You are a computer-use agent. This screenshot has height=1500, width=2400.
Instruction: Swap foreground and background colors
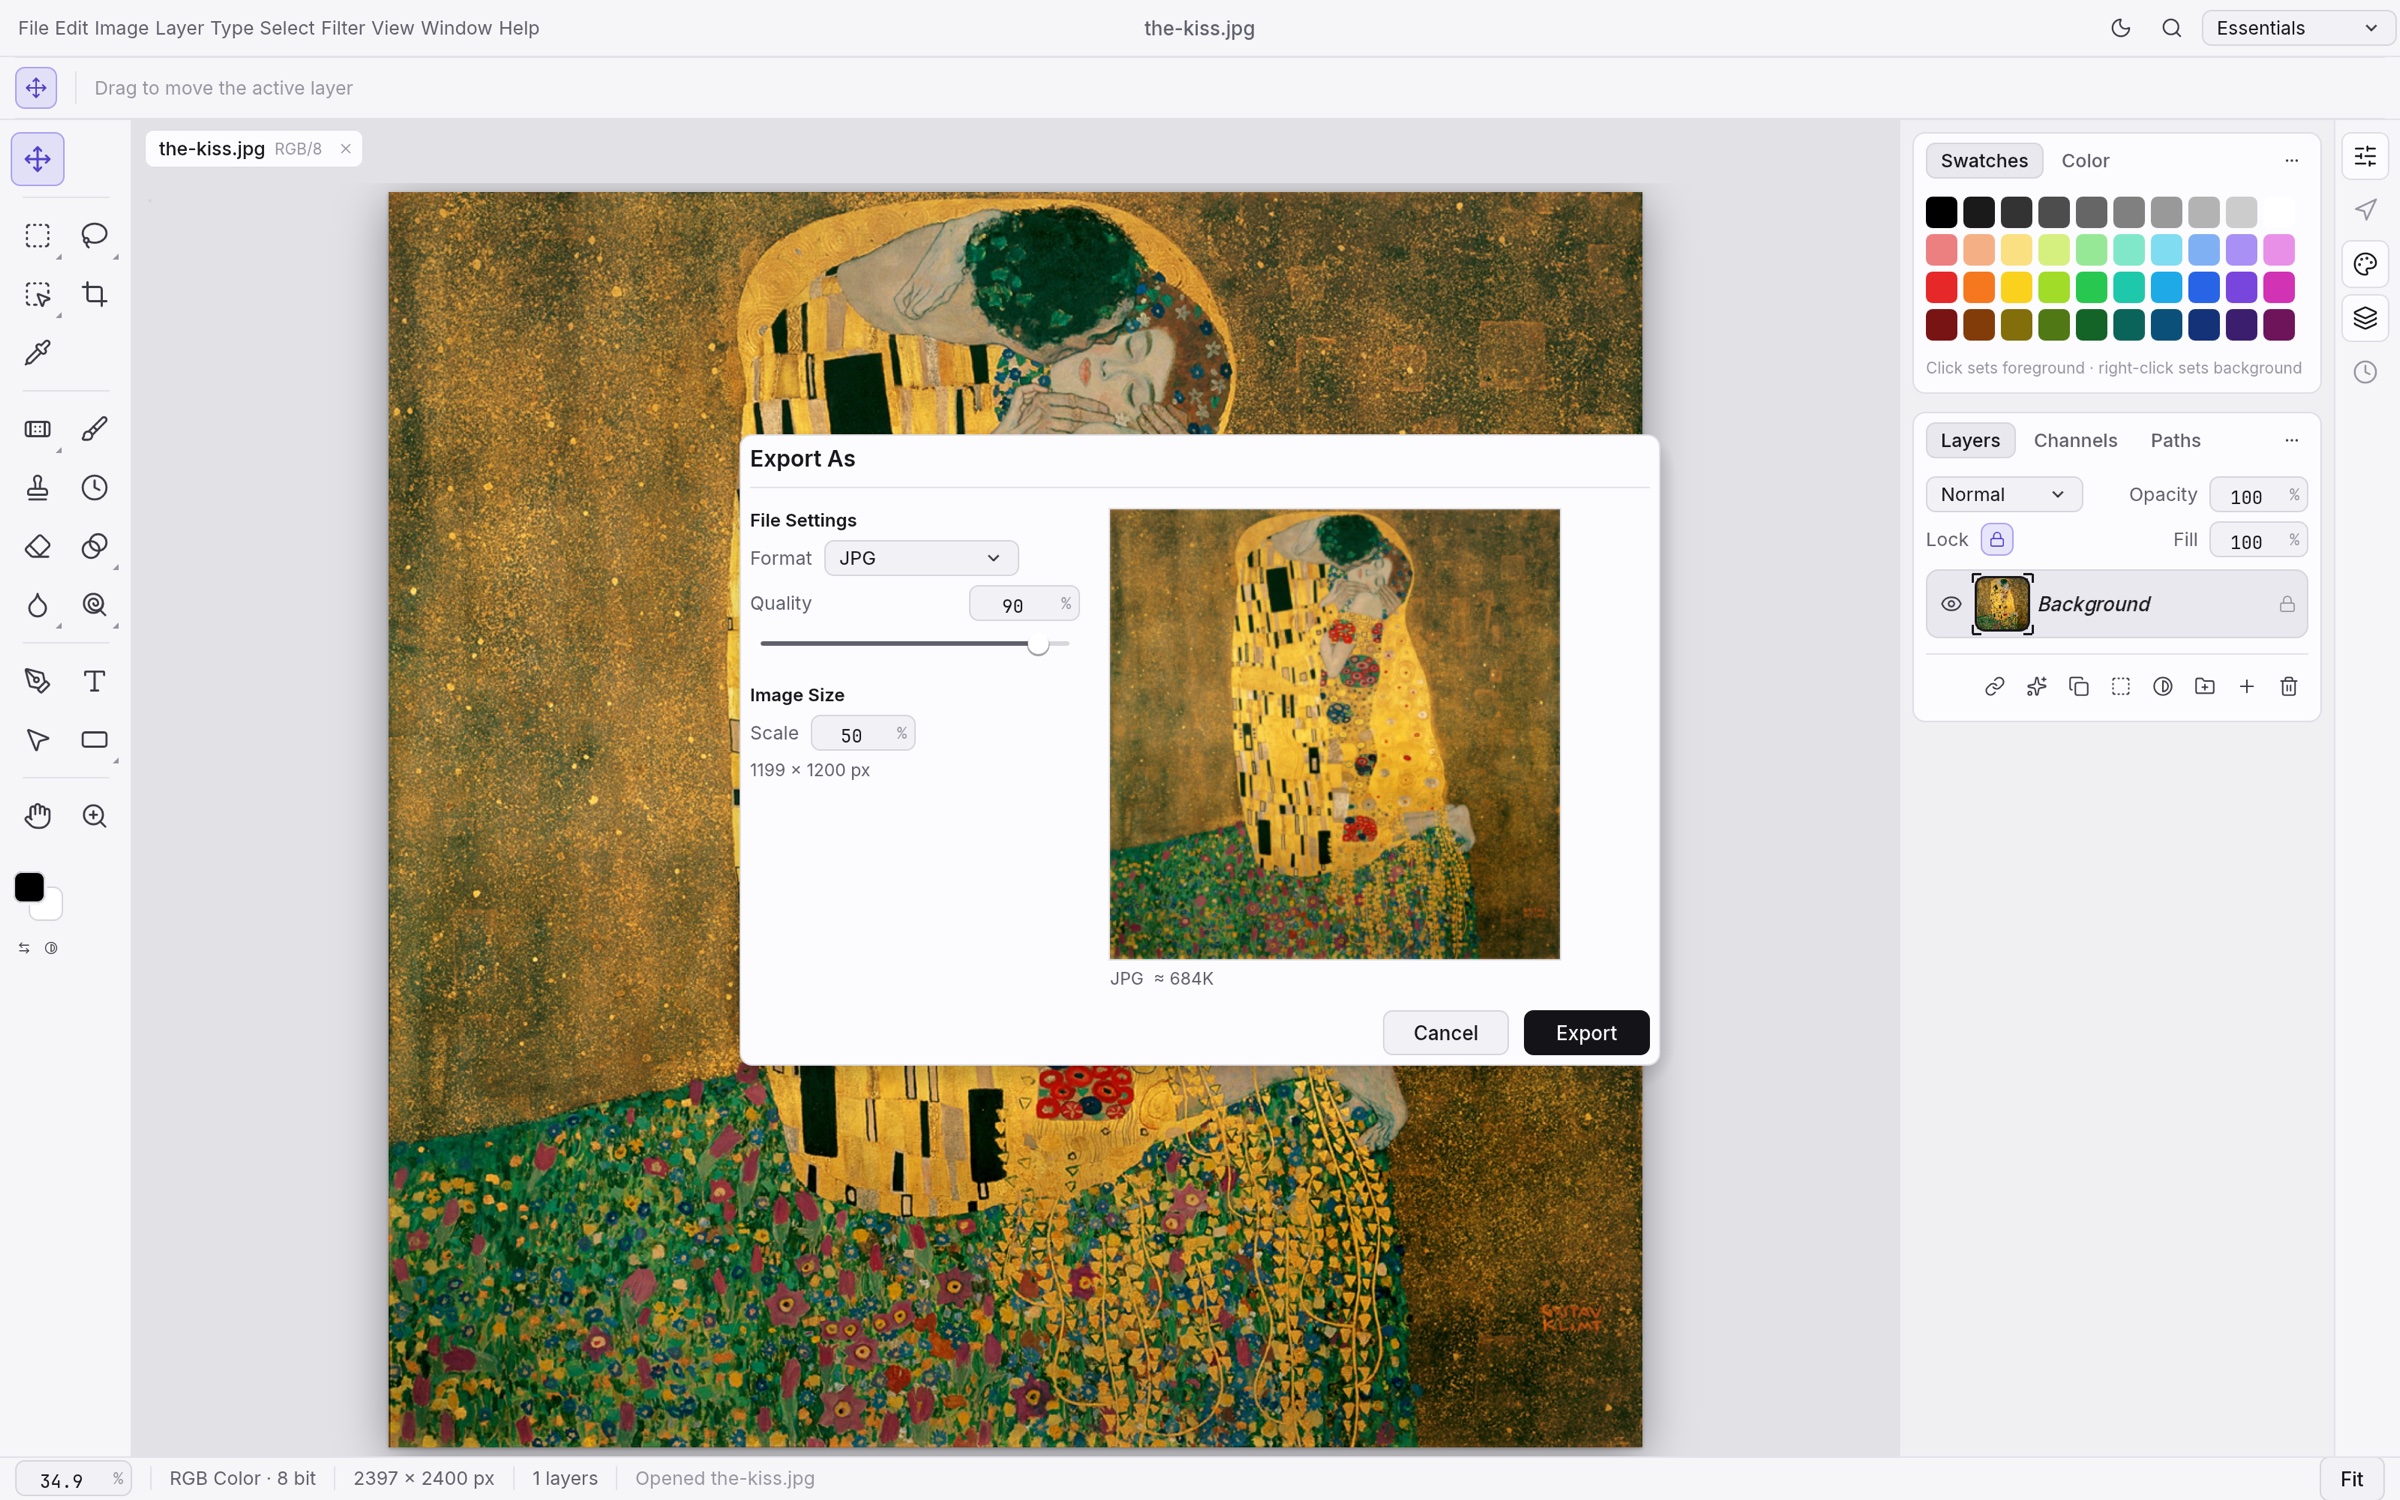click(x=24, y=948)
